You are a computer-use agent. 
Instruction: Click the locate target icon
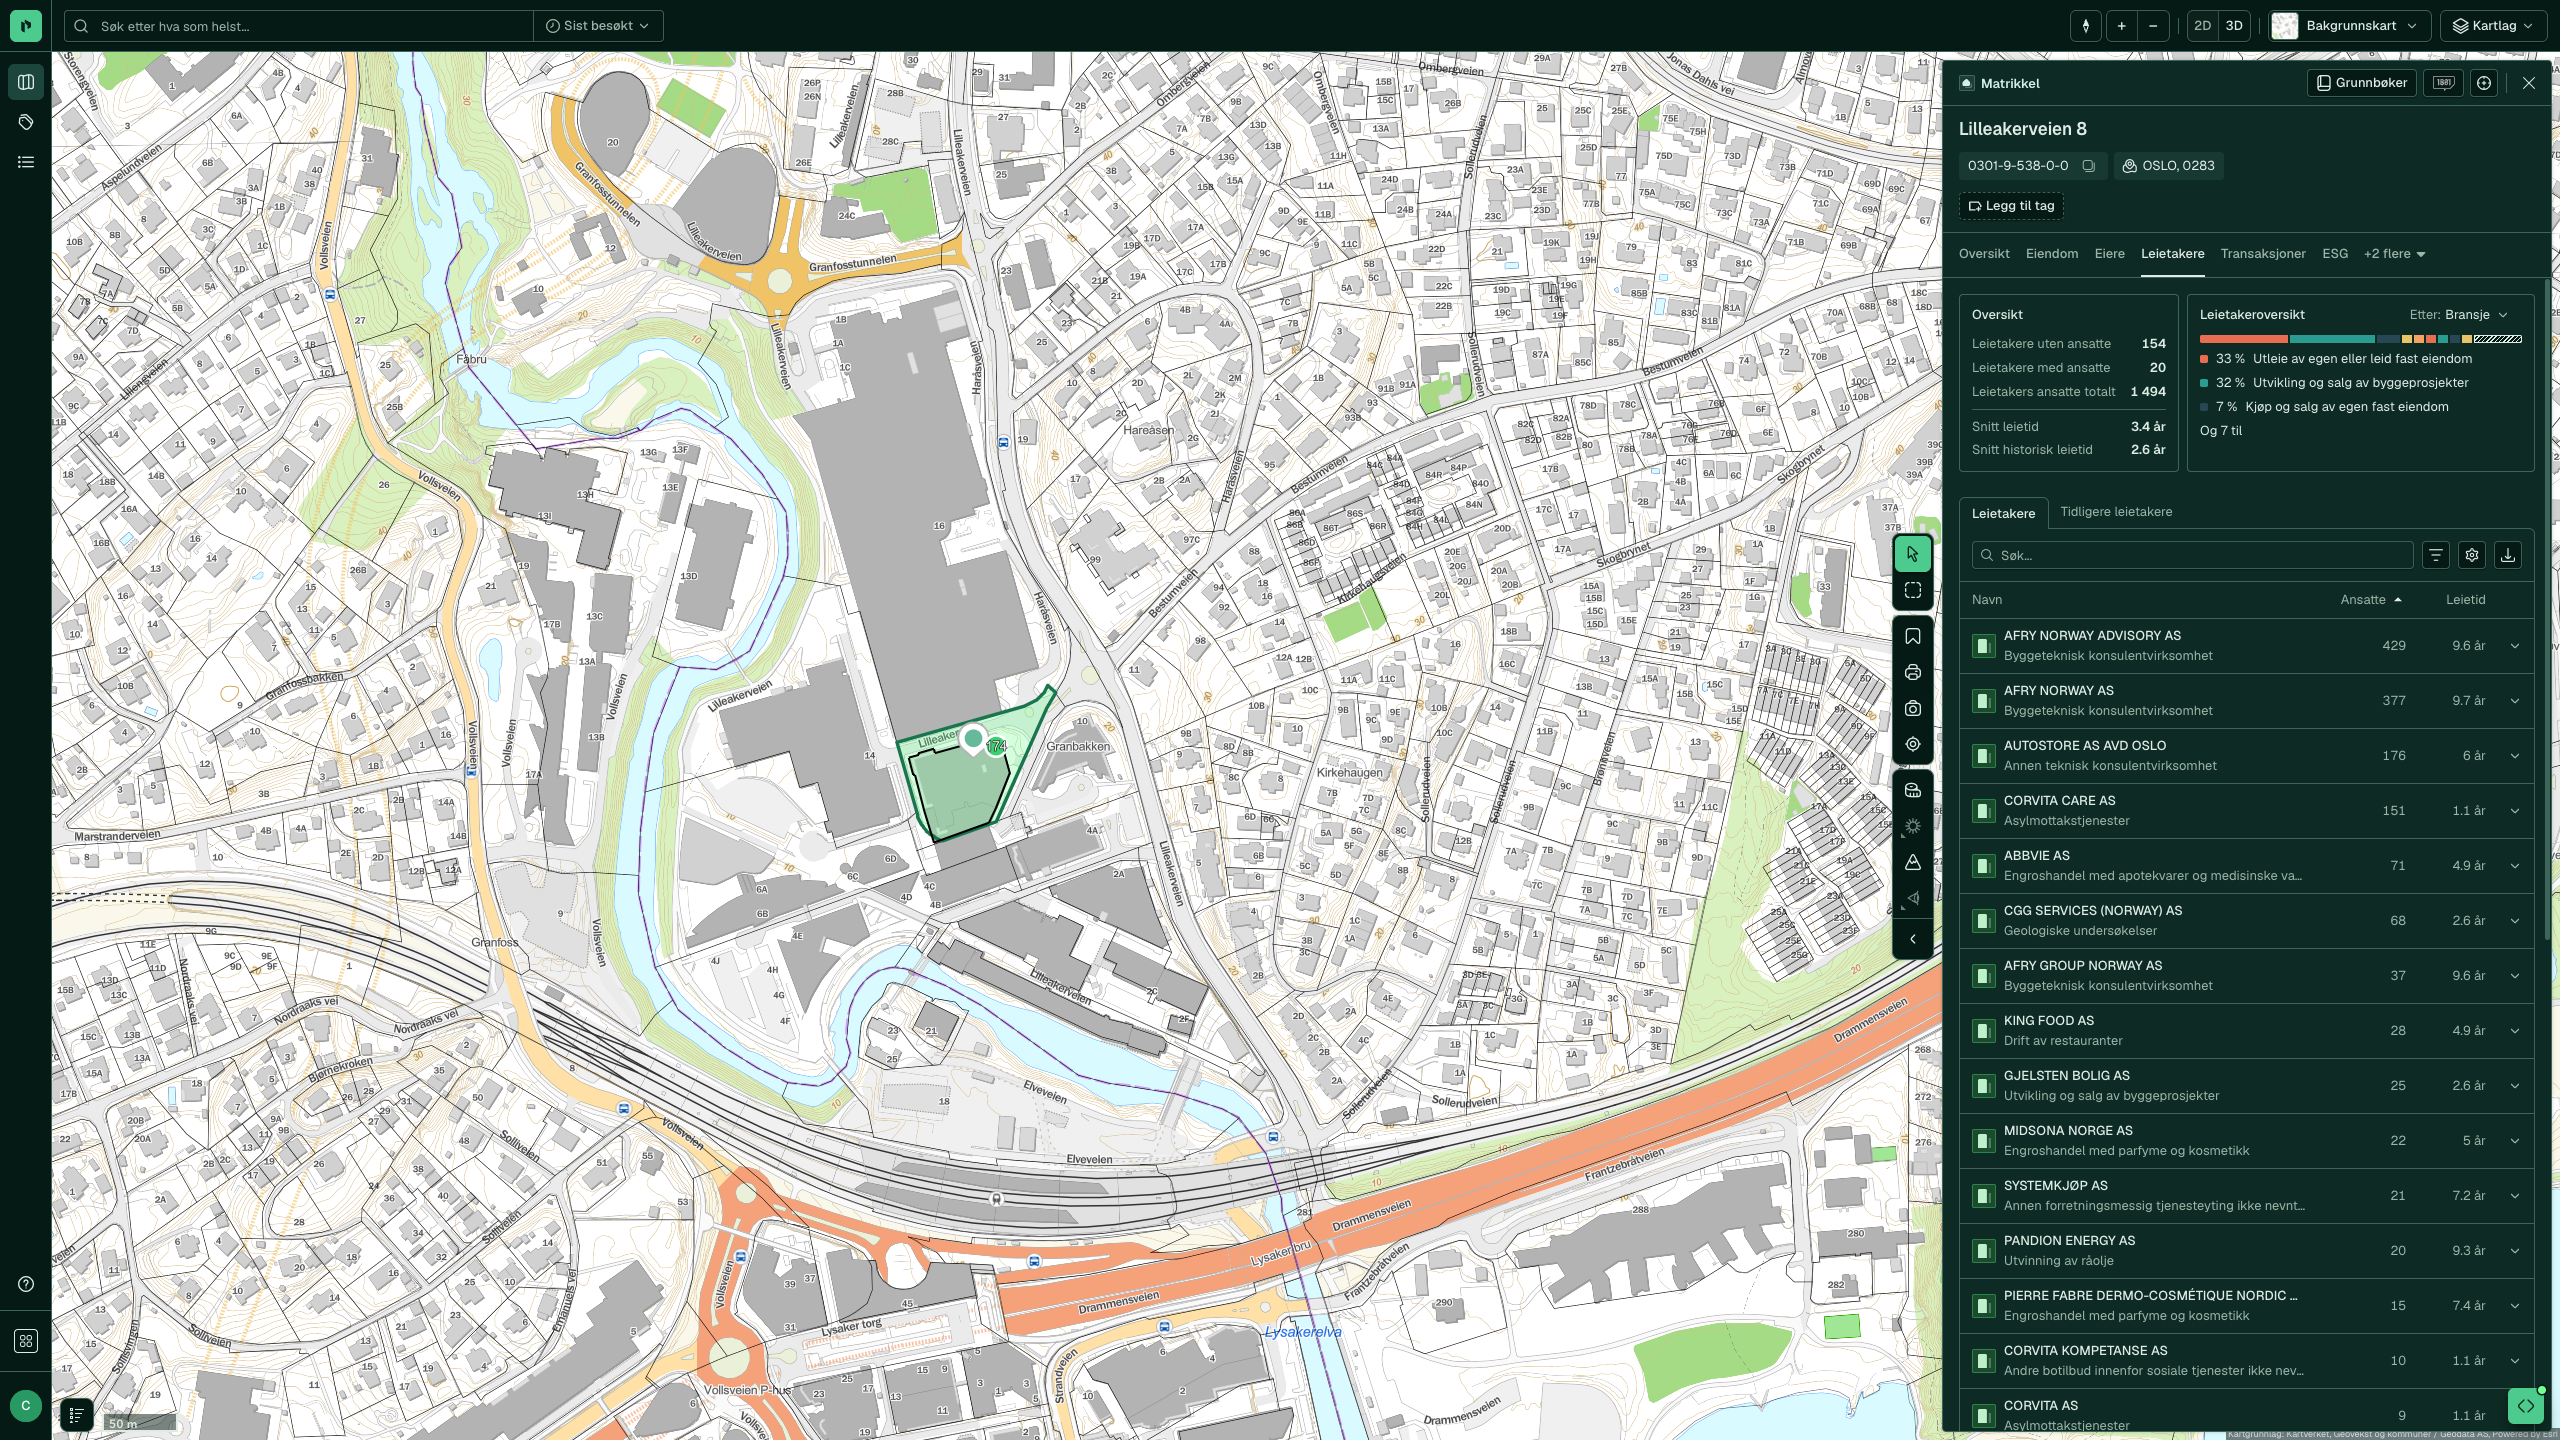[x=1912, y=744]
